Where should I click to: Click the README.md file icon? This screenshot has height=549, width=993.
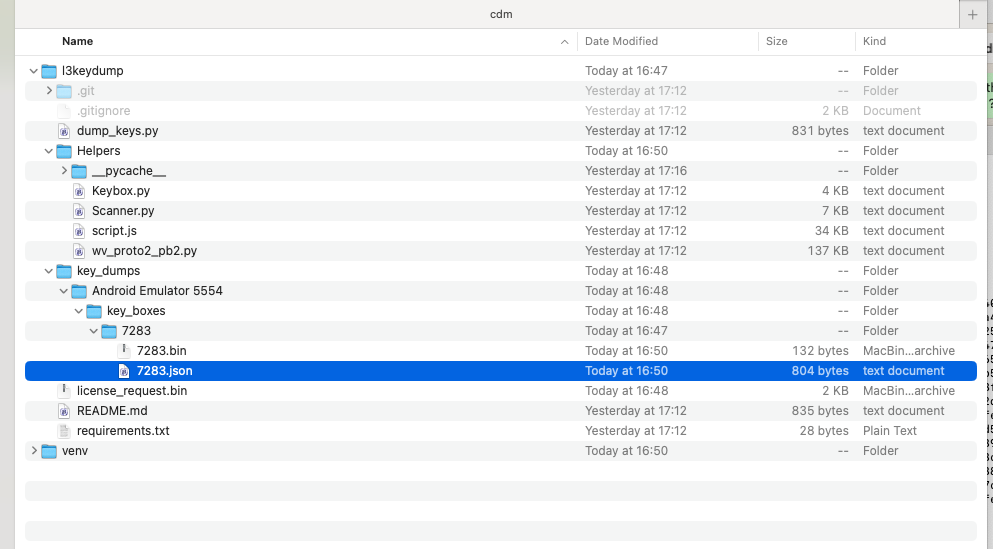[x=64, y=411]
